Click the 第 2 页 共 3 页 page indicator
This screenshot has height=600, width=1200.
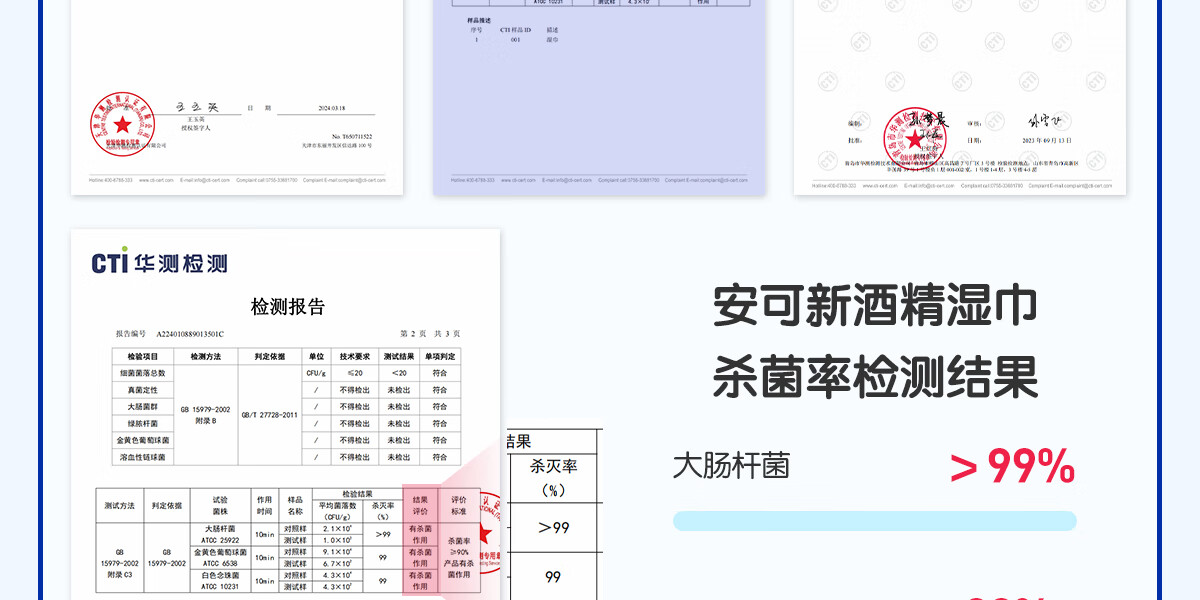point(430,334)
